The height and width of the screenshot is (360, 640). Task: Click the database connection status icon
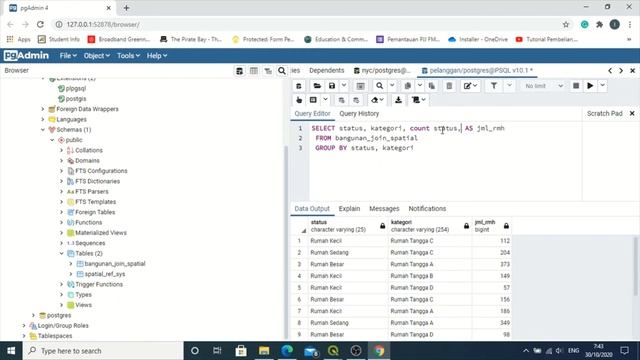[299, 86]
